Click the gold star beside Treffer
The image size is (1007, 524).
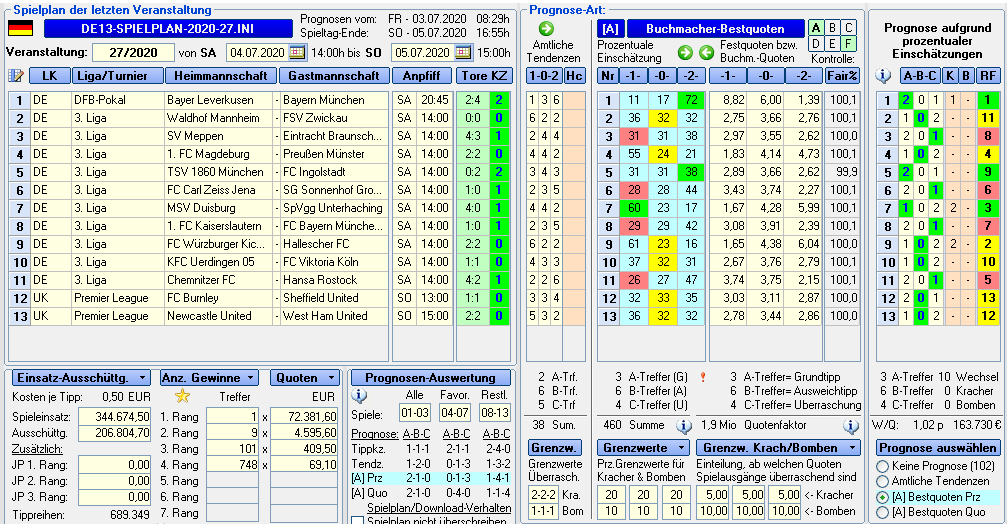click(x=183, y=396)
